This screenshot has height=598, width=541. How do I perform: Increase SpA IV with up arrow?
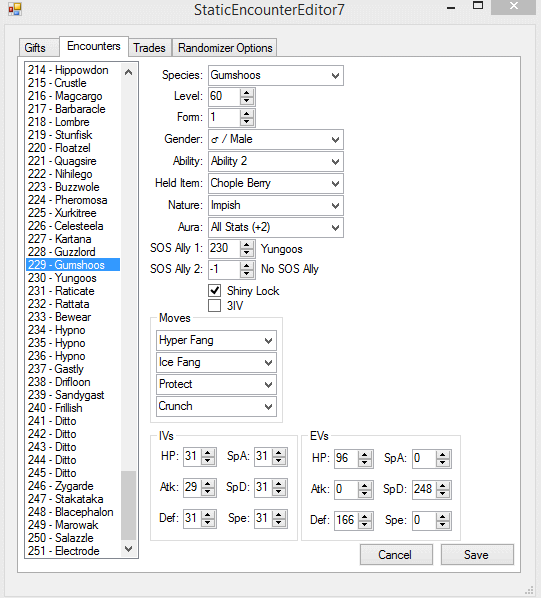279,453
